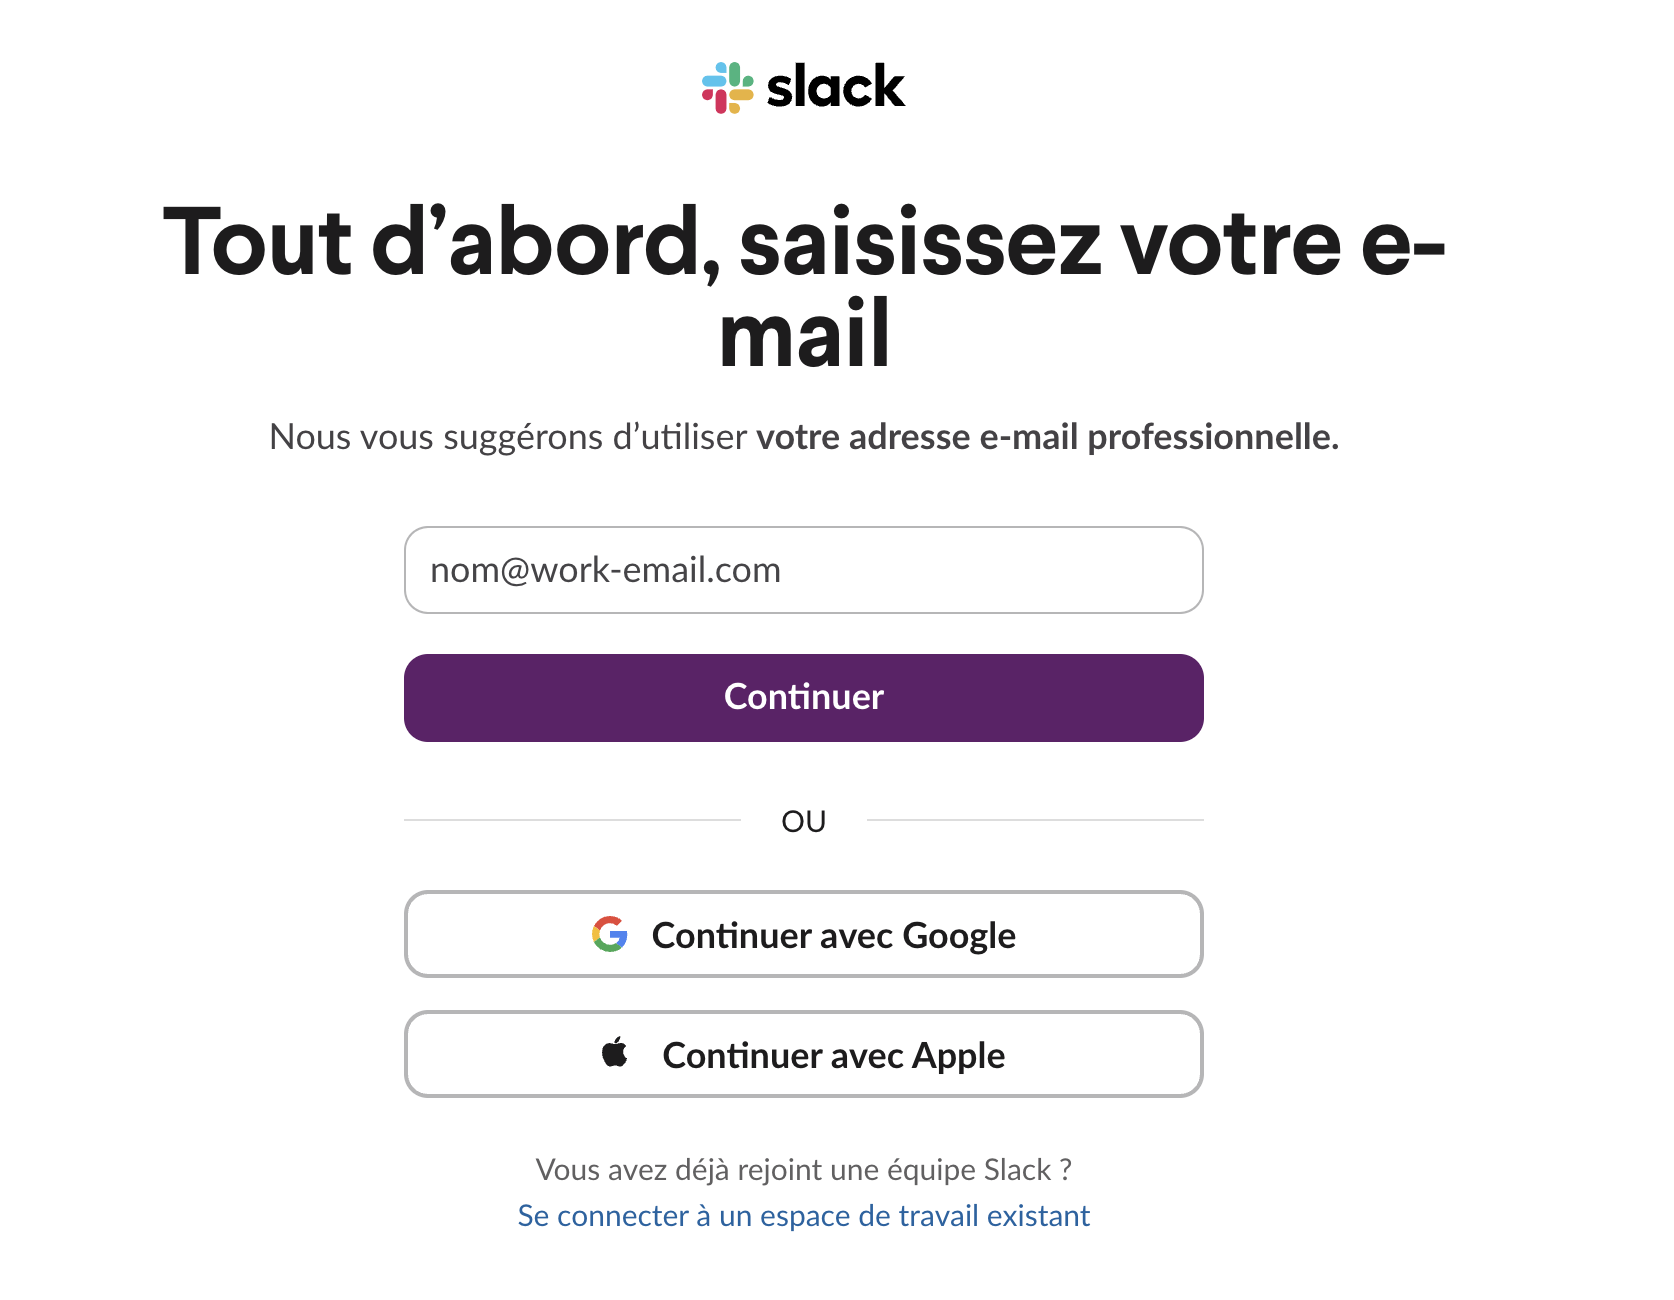The width and height of the screenshot is (1674, 1300).
Task: Click the Google "G" icon
Action: pyautogui.click(x=609, y=934)
